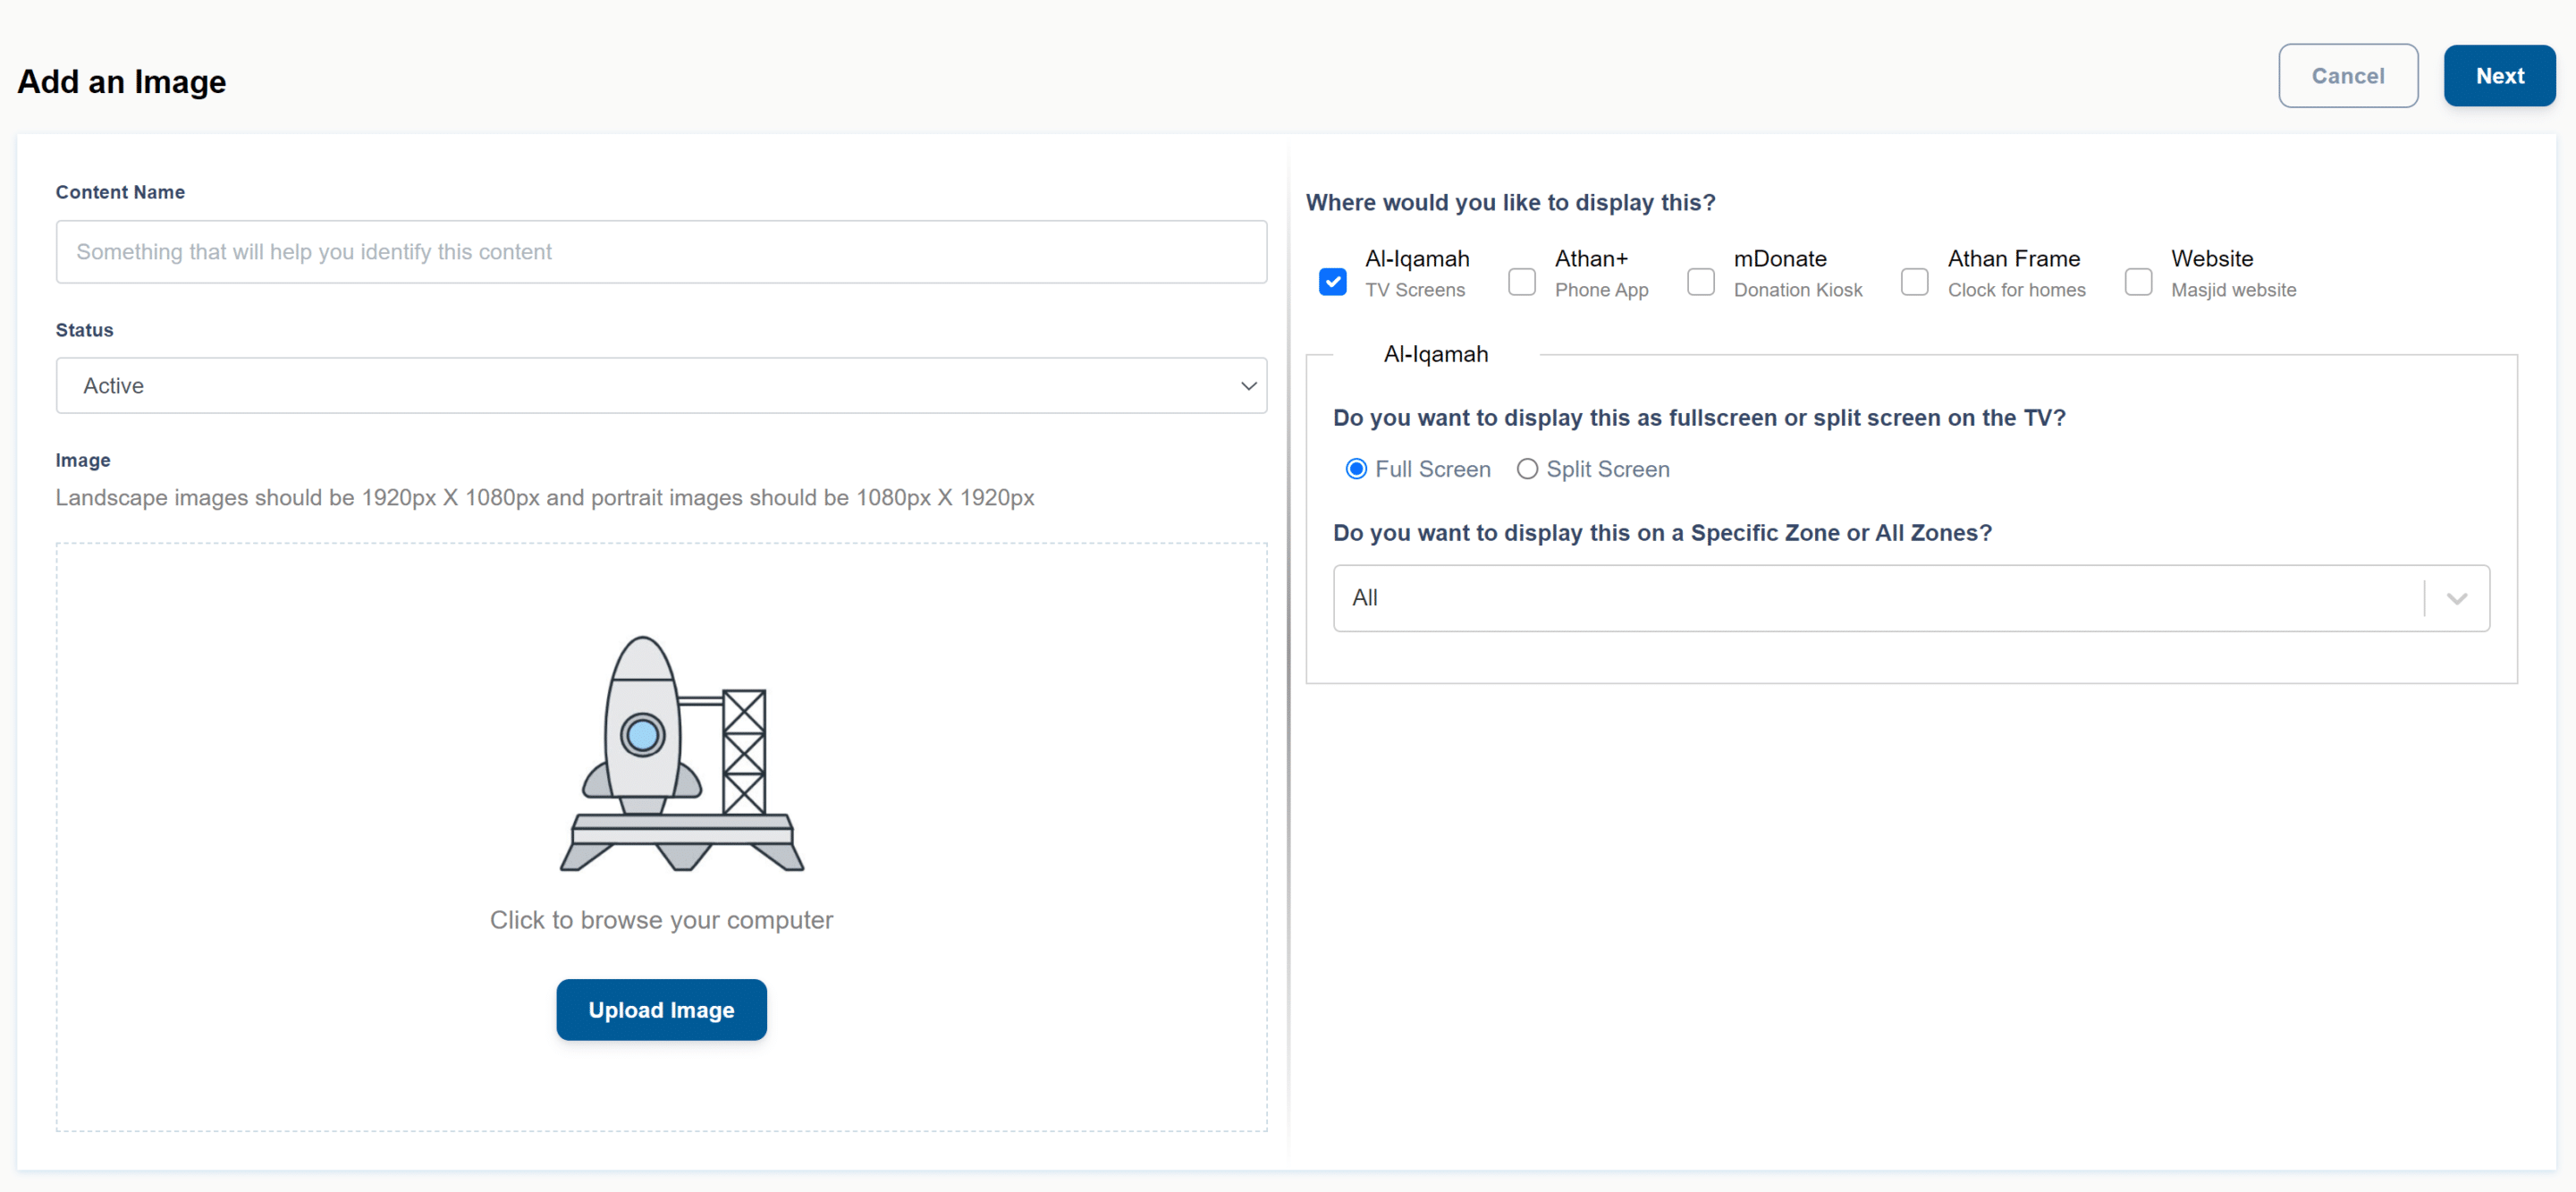
Task: Focus the Content Name input field
Action: [x=660, y=252]
